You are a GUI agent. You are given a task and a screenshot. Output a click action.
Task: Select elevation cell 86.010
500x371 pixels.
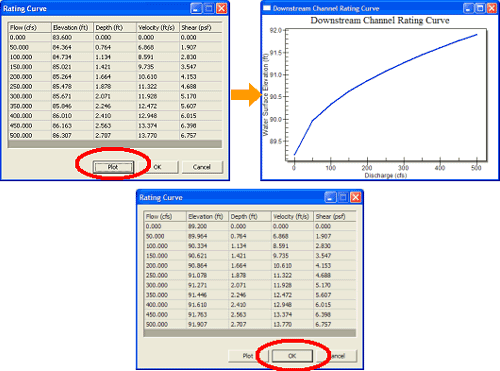[x=72, y=116]
